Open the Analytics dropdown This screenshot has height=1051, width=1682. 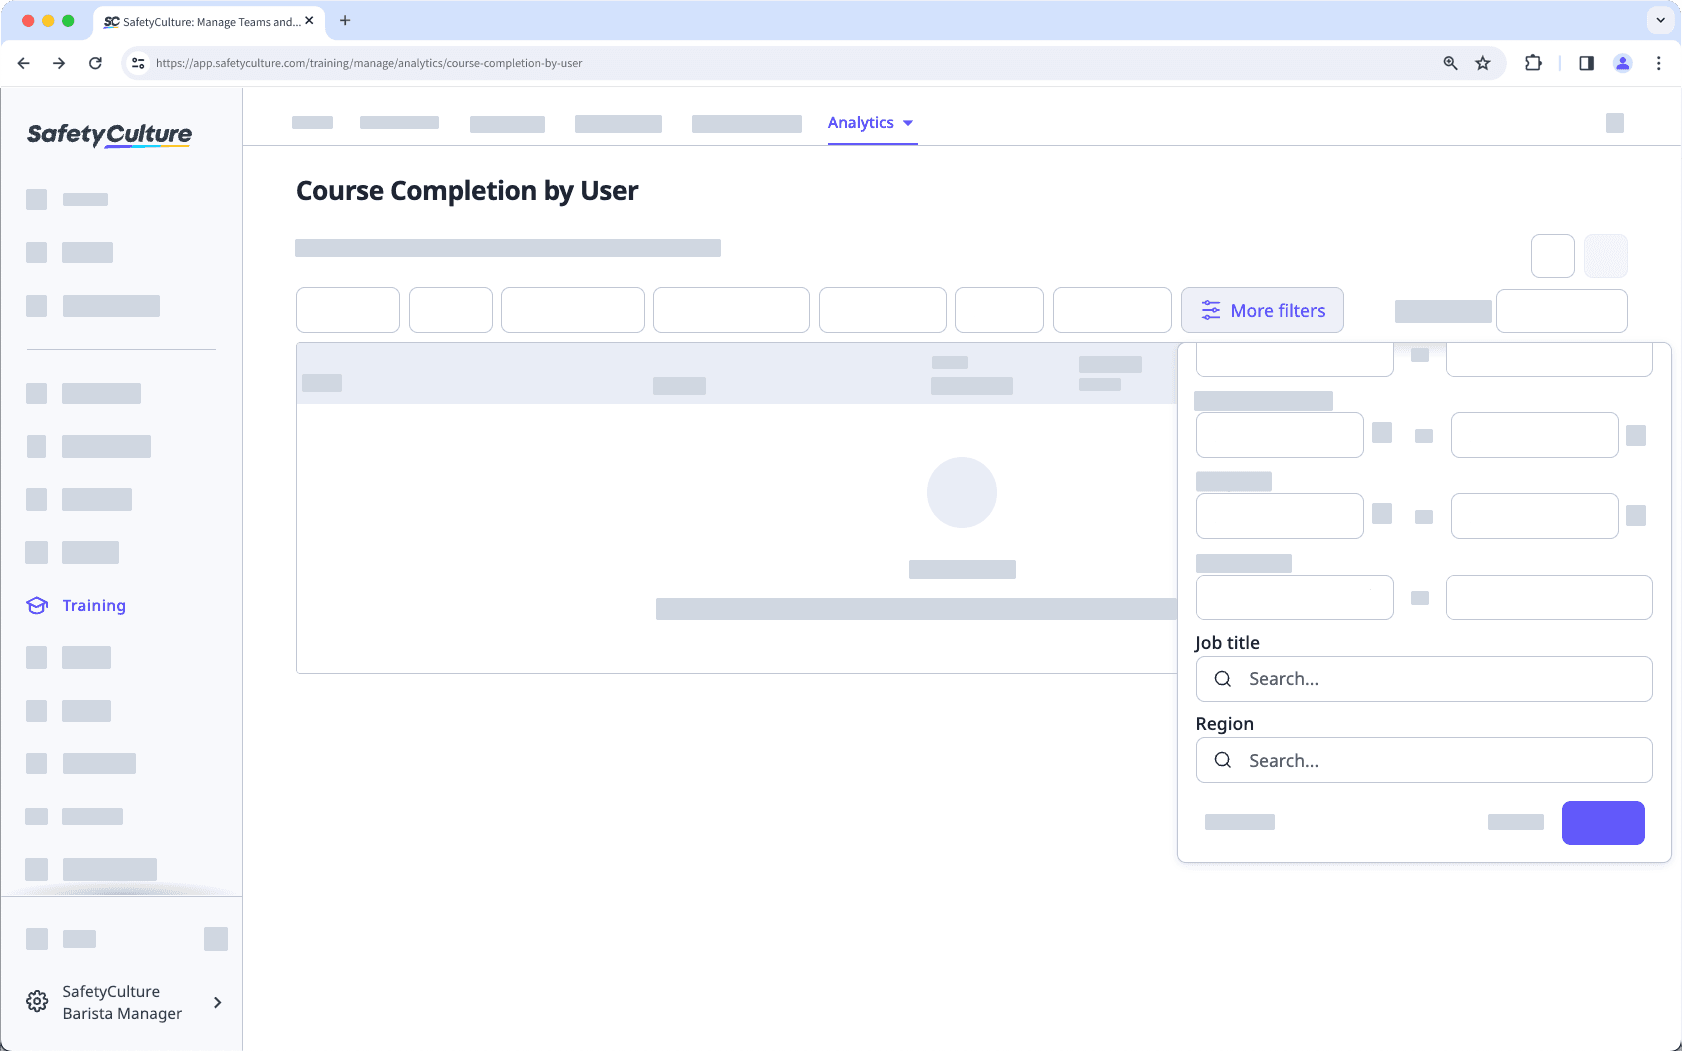pyautogui.click(x=871, y=122)
